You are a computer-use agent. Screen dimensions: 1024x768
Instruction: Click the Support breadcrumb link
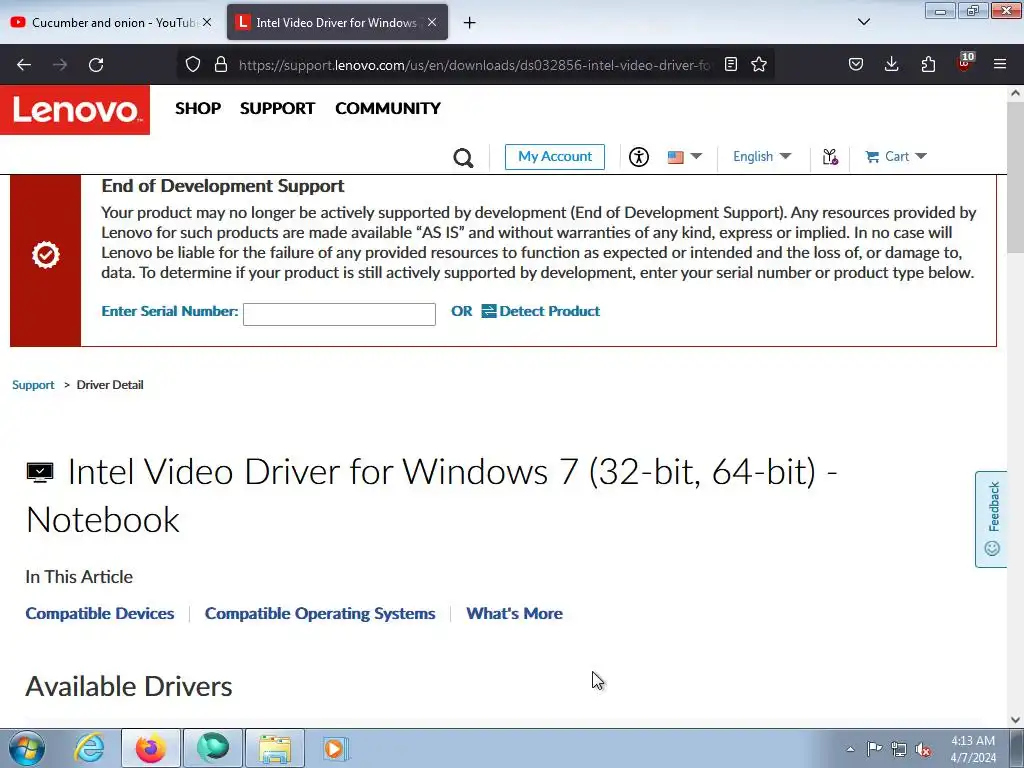pyautogui.click(x=33, y=385)
